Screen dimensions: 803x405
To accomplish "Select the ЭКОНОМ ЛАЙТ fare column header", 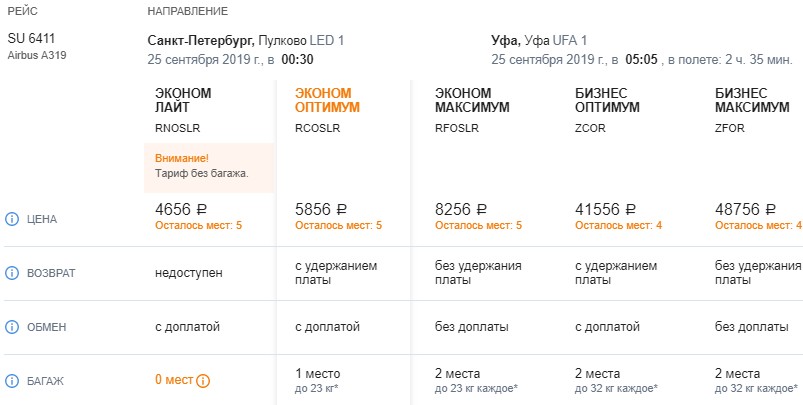I will 183,100.
